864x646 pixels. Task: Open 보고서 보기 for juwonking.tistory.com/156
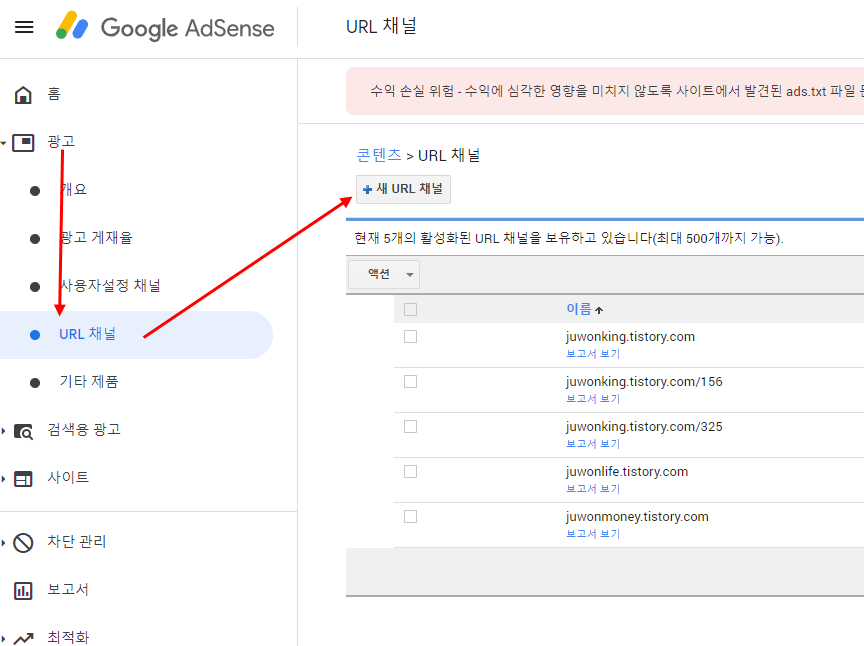(593, 399)
